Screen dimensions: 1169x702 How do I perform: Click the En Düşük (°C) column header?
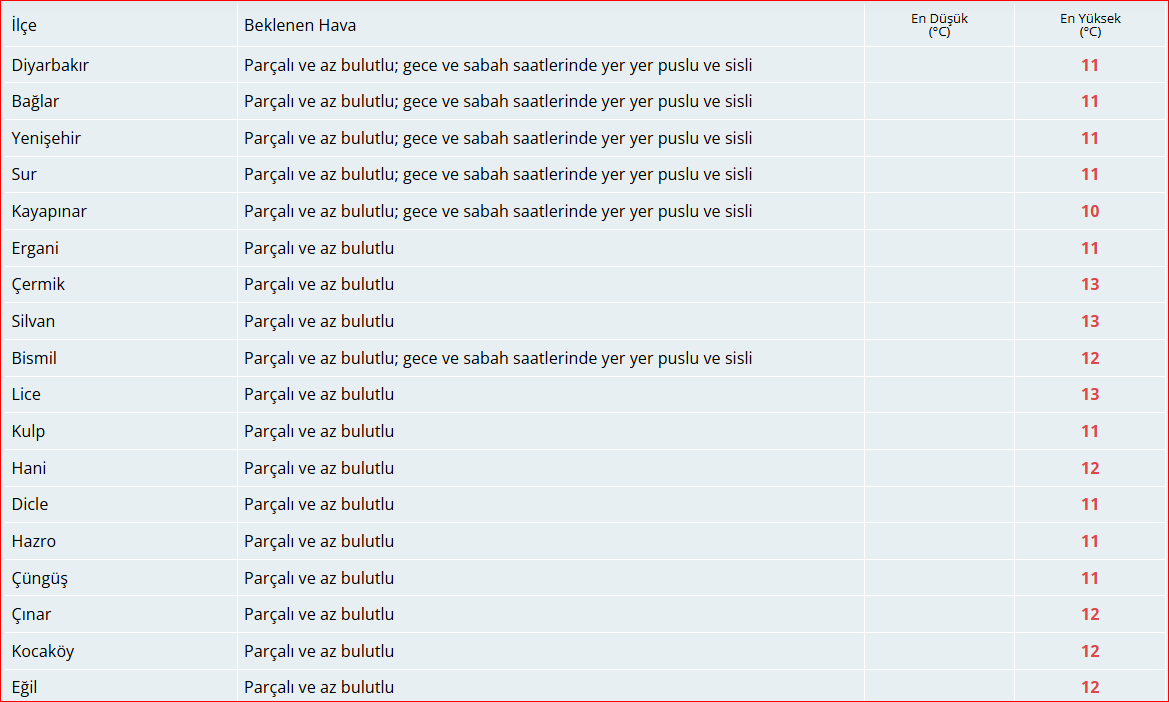tap(939, 25)
